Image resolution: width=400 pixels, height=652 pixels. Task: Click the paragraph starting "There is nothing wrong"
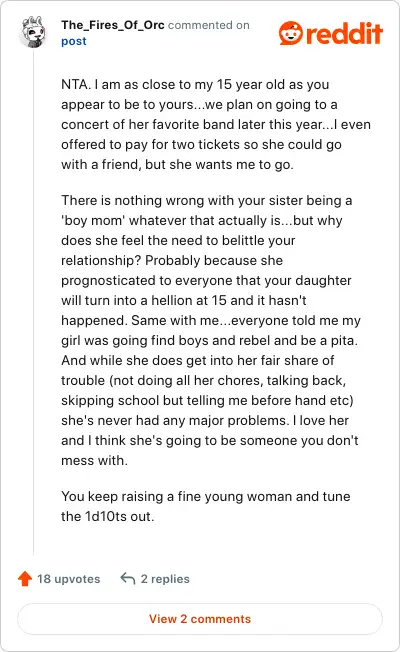(x=211, y=331)
